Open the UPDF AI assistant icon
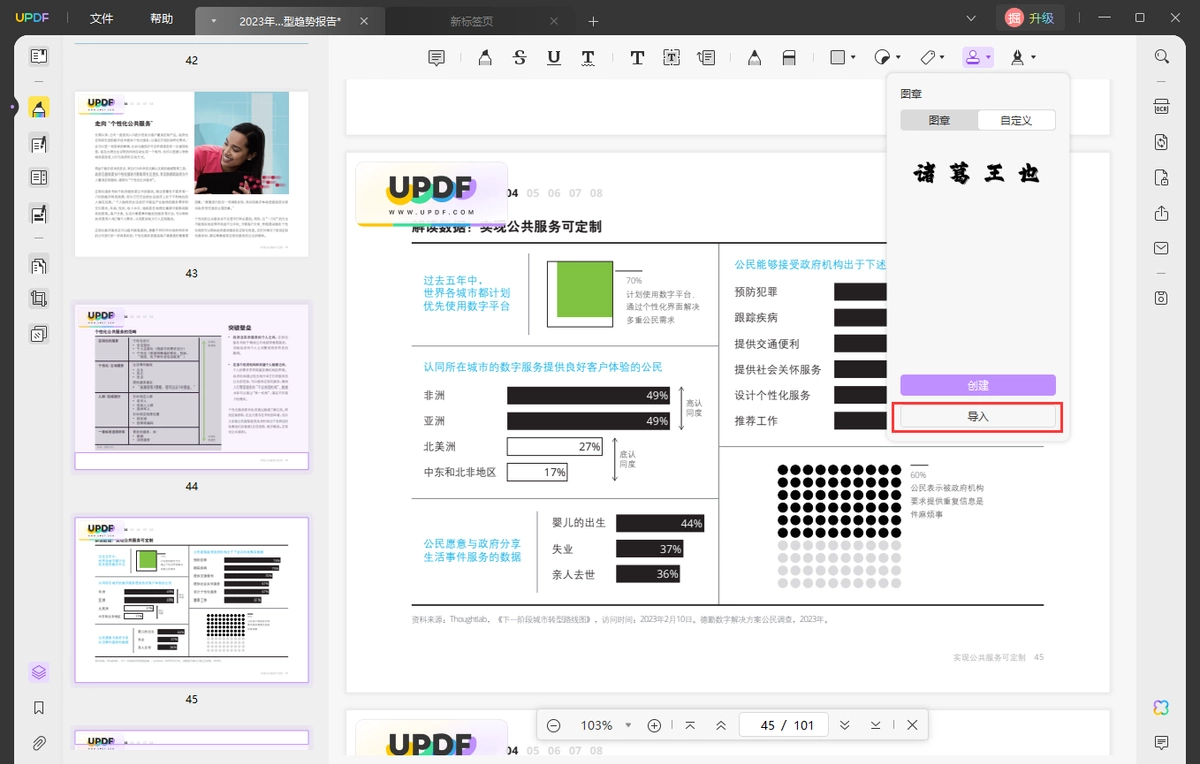 click(x=1161, y=707)
